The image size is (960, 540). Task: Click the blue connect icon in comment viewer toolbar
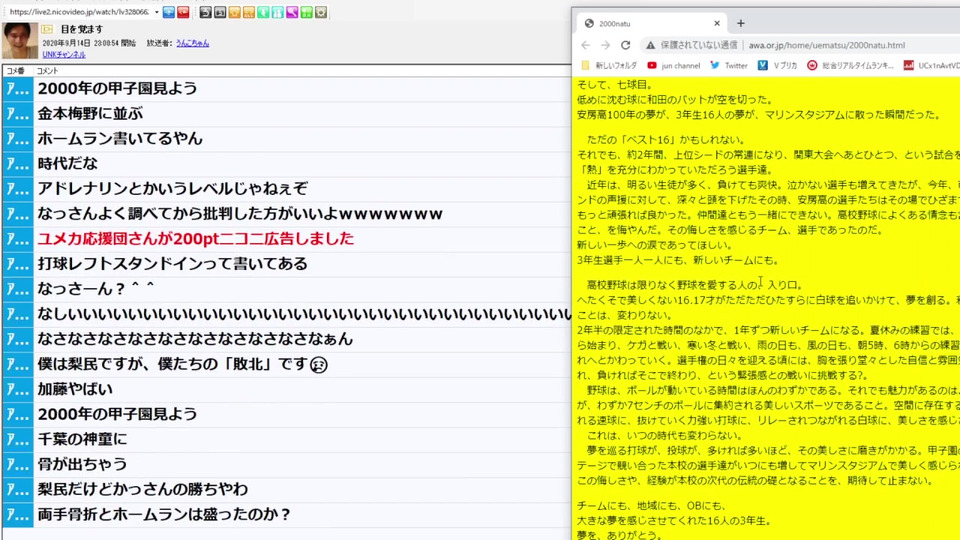[168, 12]
